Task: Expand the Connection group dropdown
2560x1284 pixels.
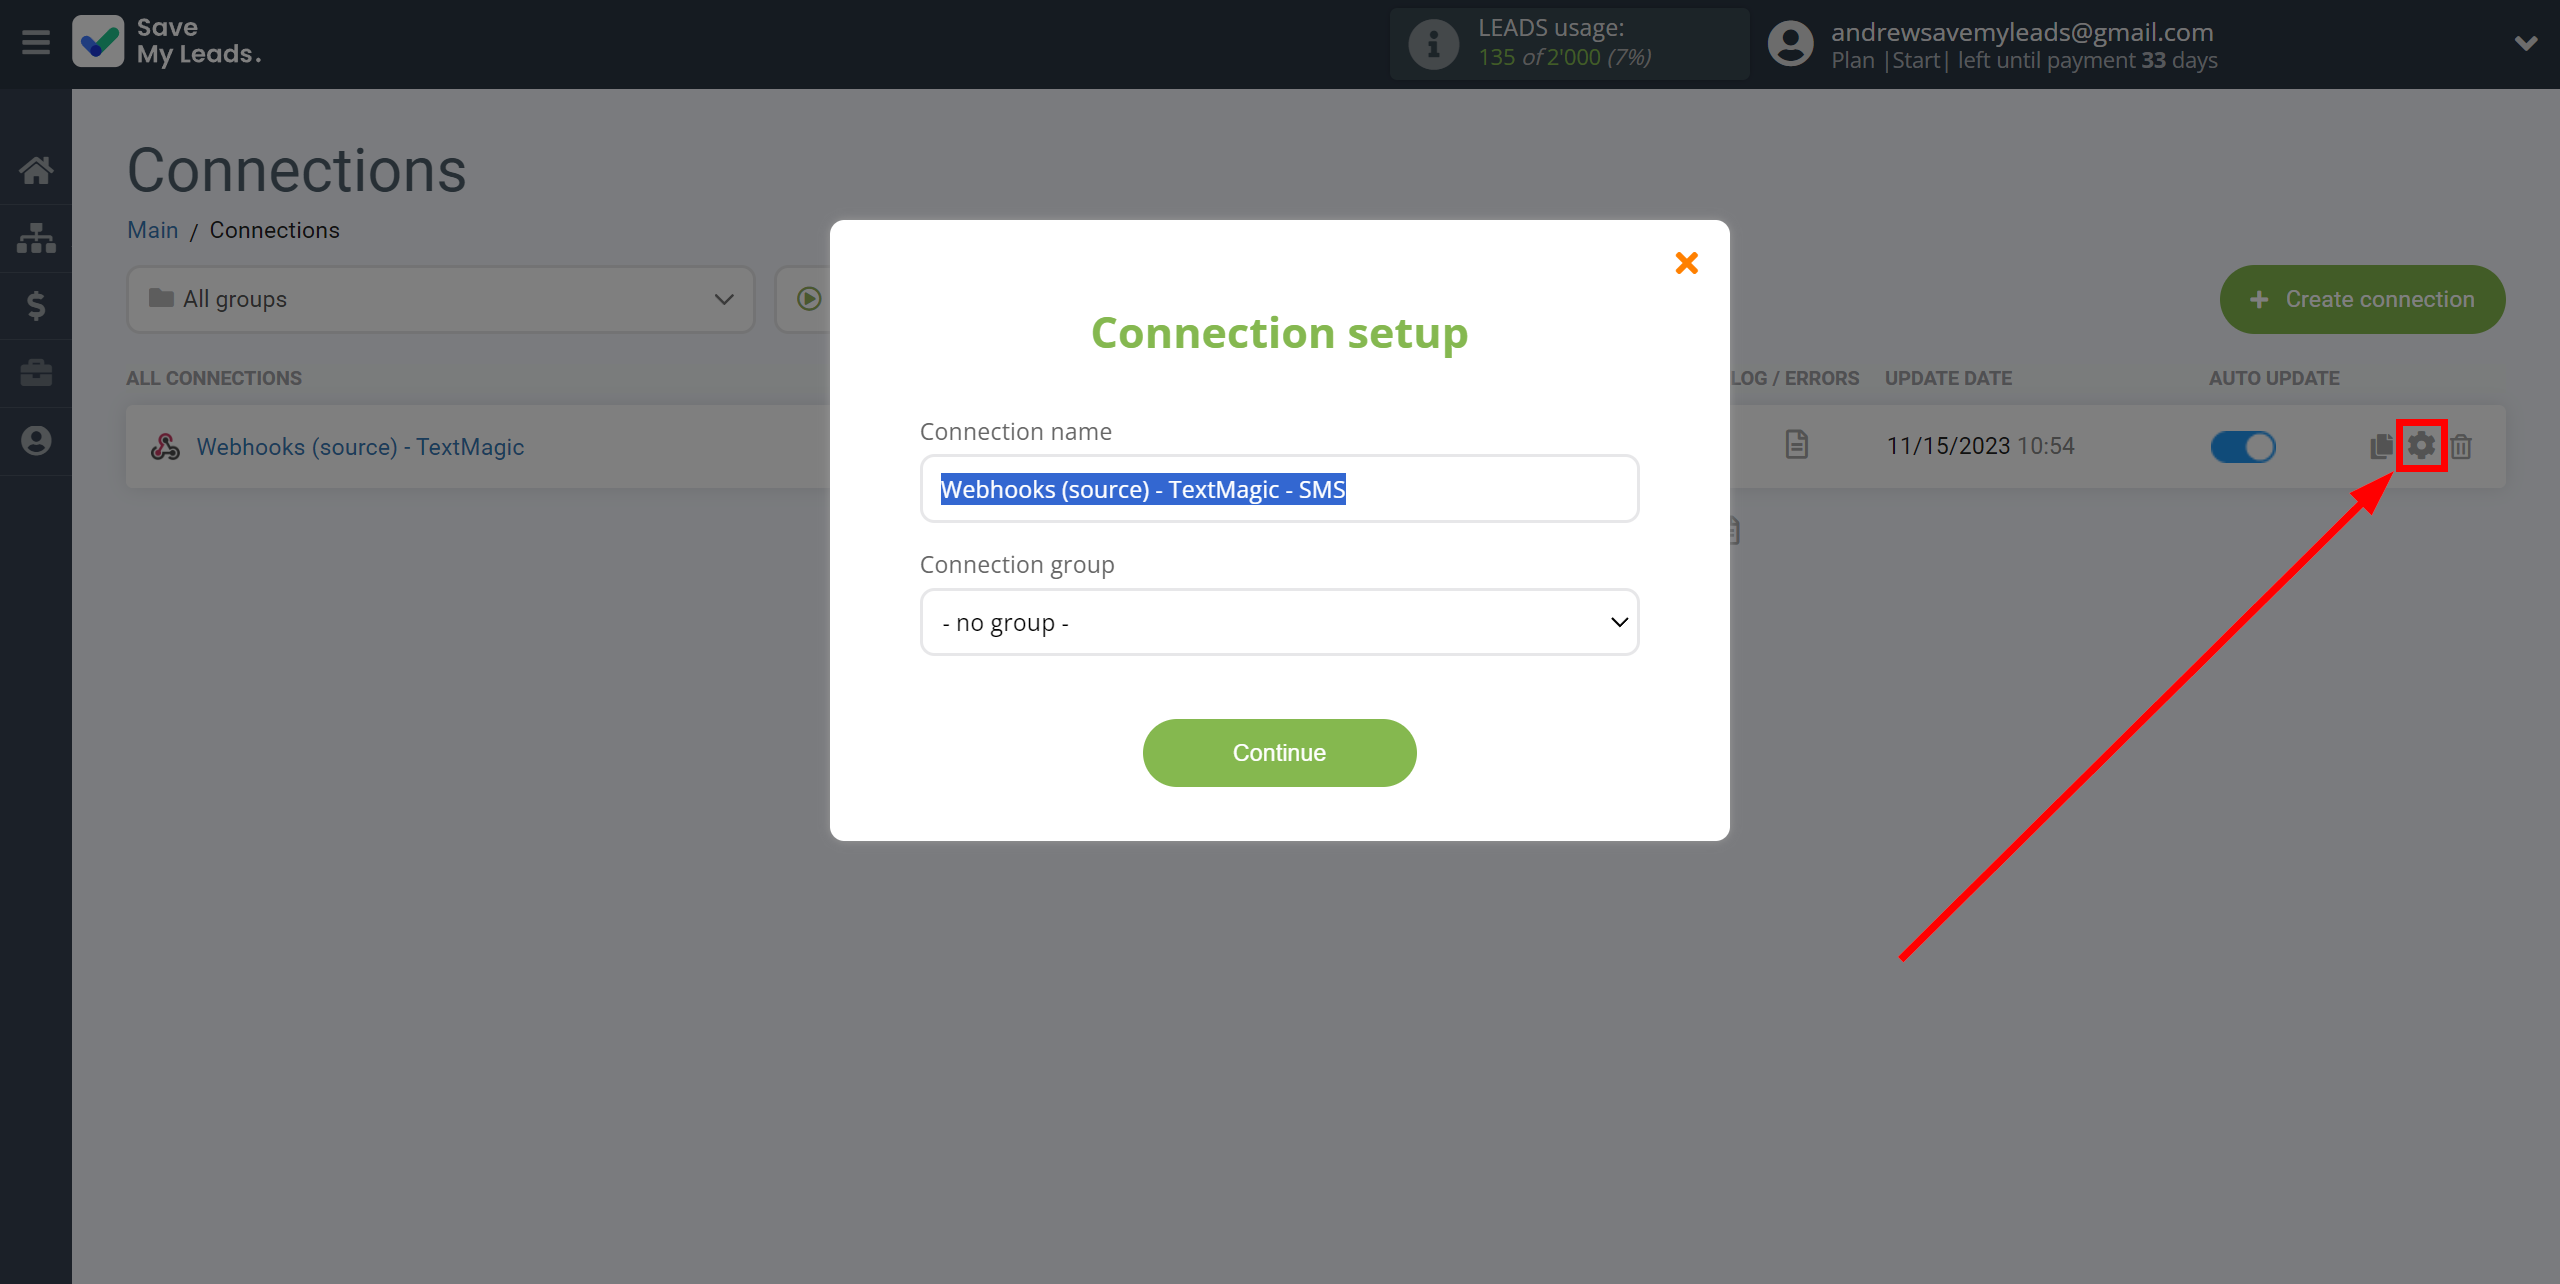Action: tap(1280, 621)
